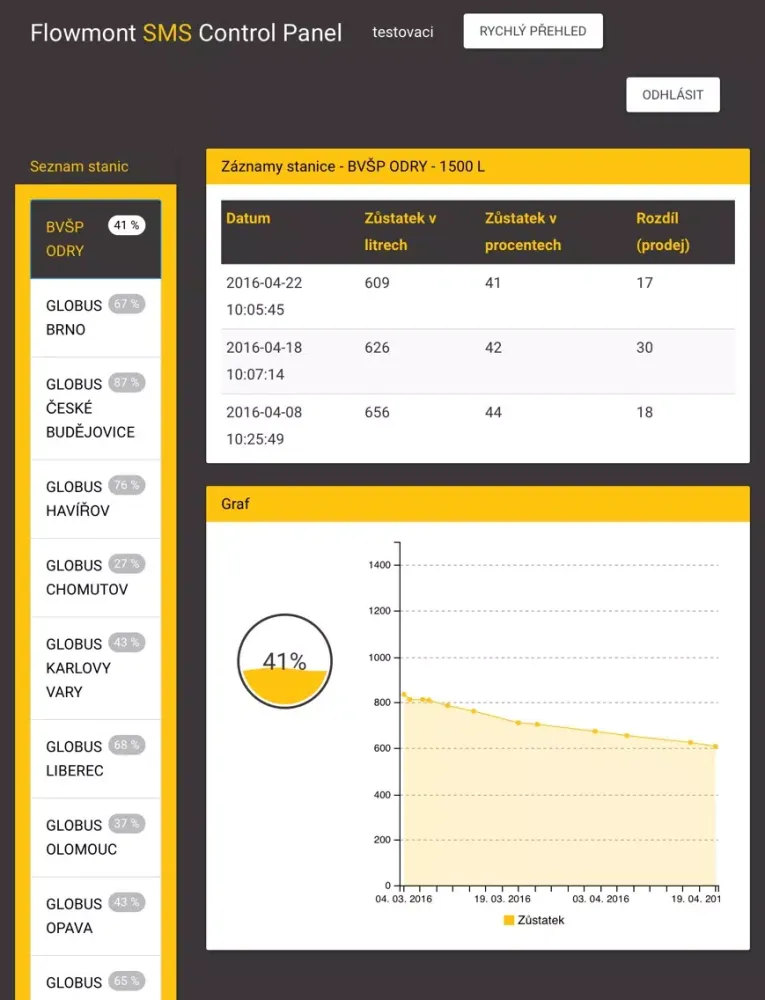
Task: Open the GLOBUS OPAVA station entry
Action: point(96,916)
